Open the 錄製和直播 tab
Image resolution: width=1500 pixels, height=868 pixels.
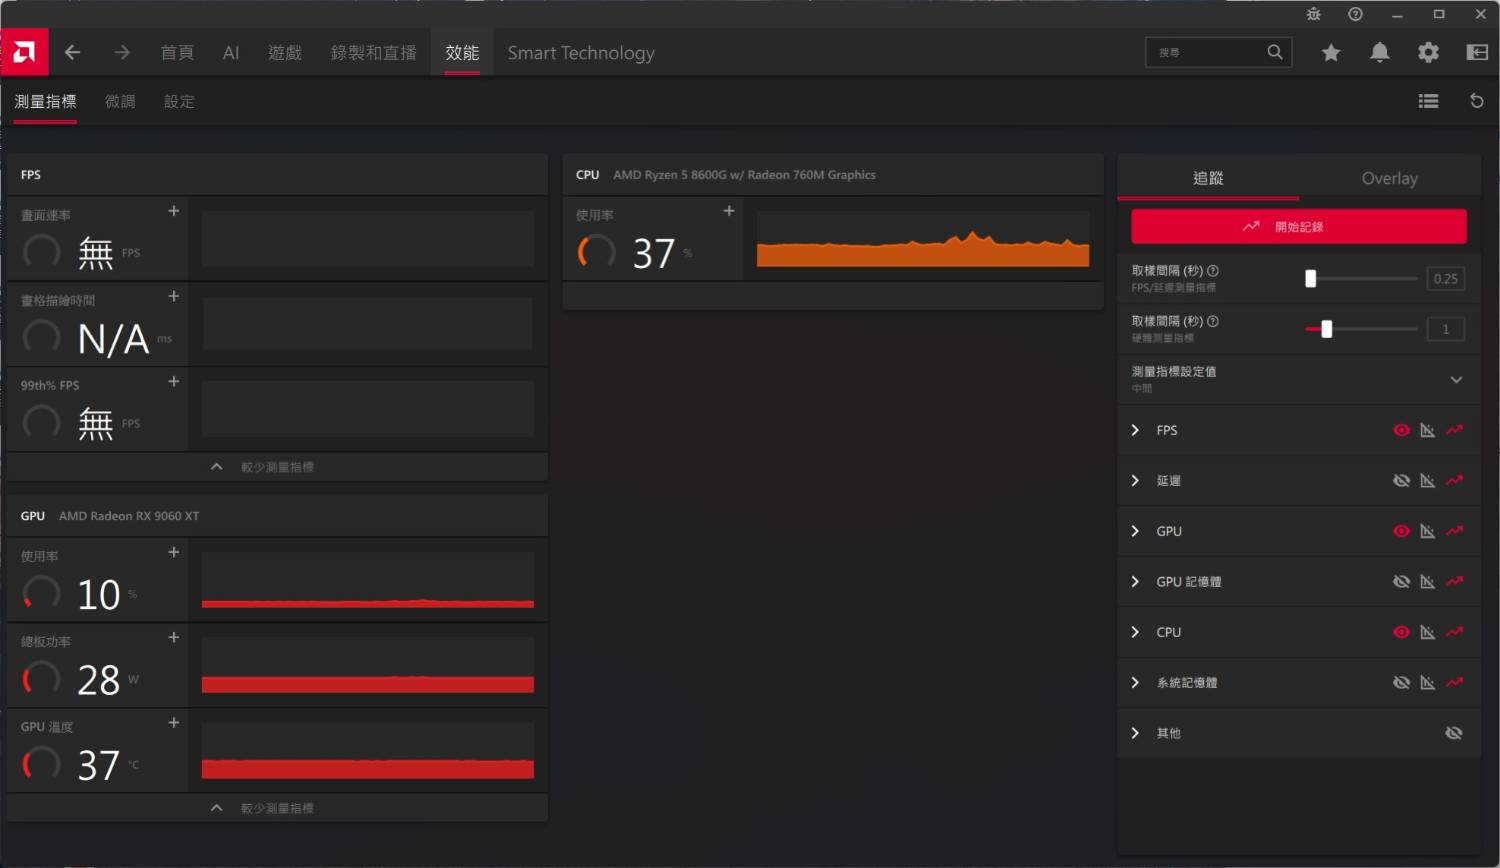click(x=373, y=52)
